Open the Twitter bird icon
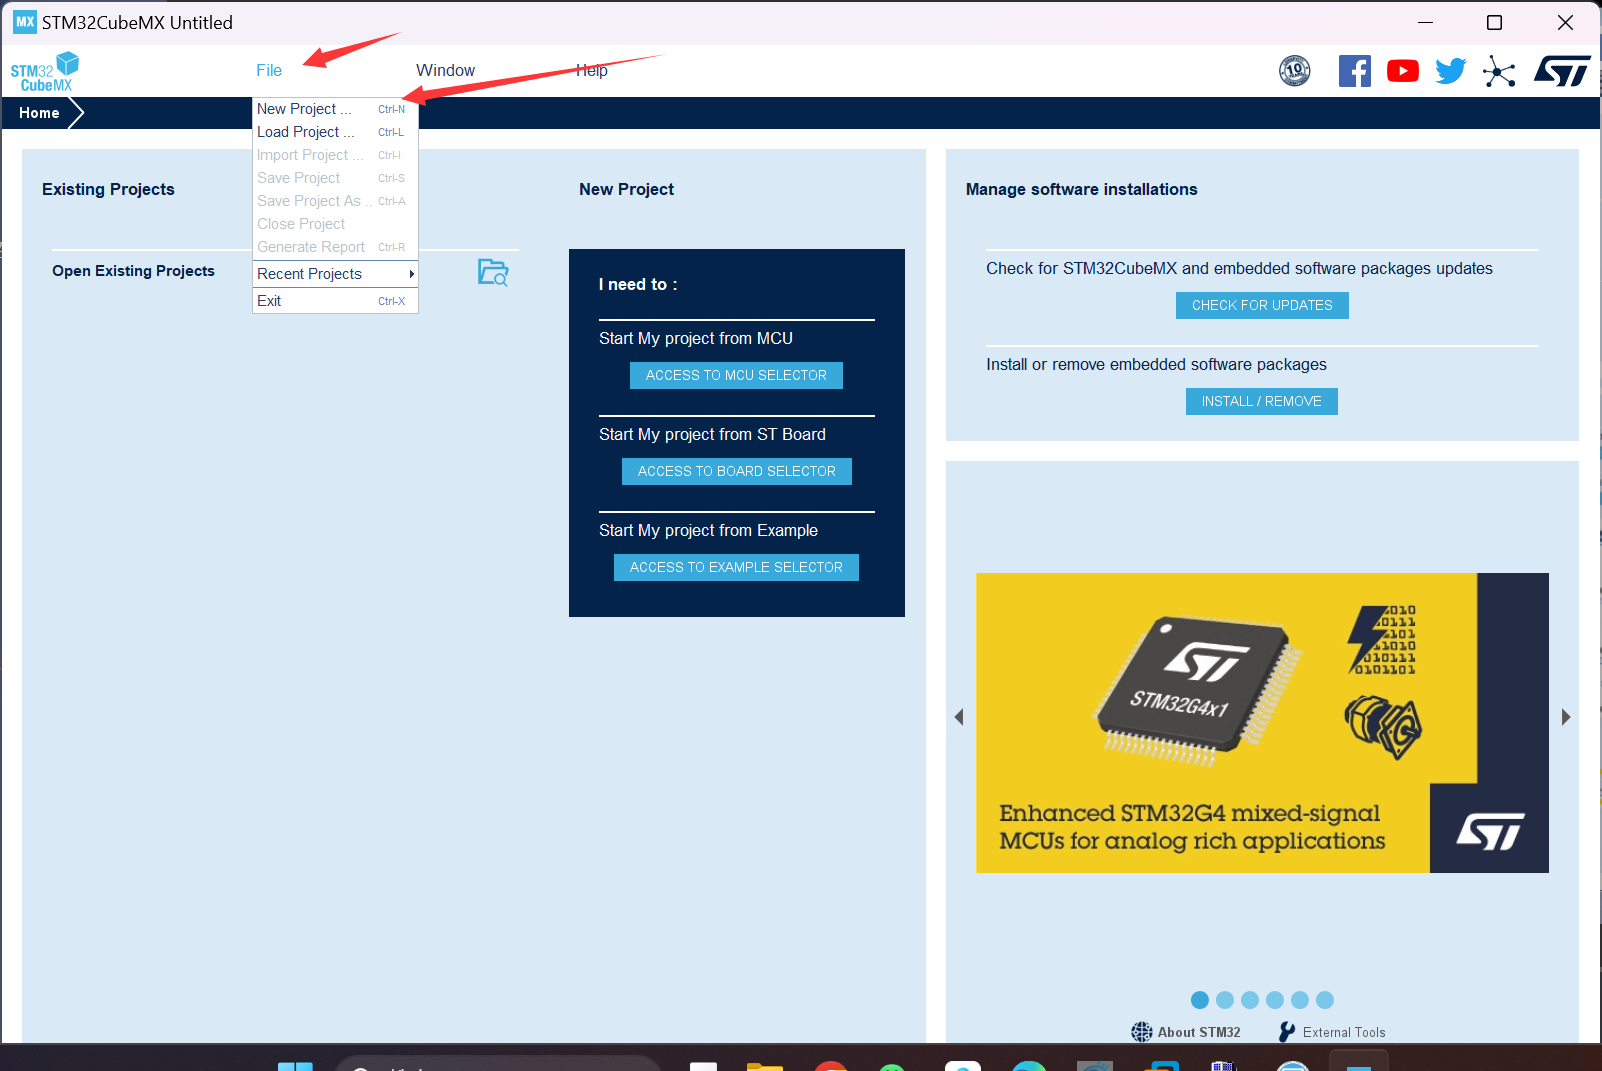 coord(1451,71)
